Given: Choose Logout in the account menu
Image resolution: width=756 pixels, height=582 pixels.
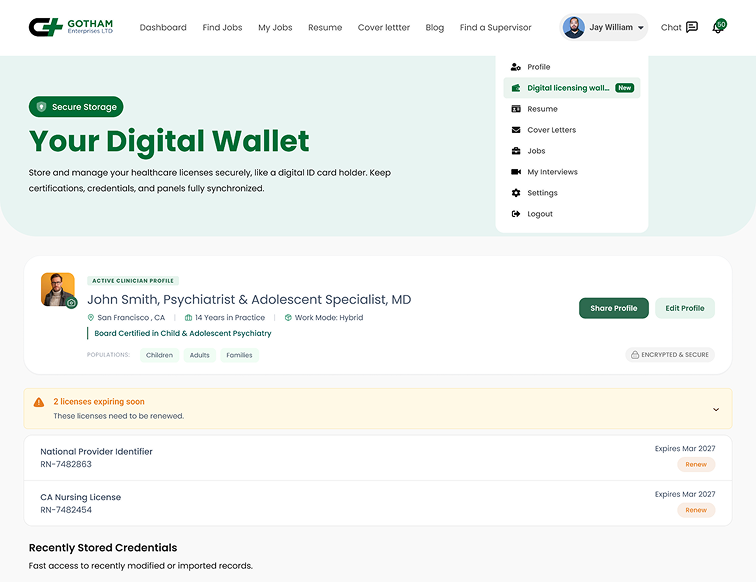Looking at the screenshot, I should coord(572,214).
